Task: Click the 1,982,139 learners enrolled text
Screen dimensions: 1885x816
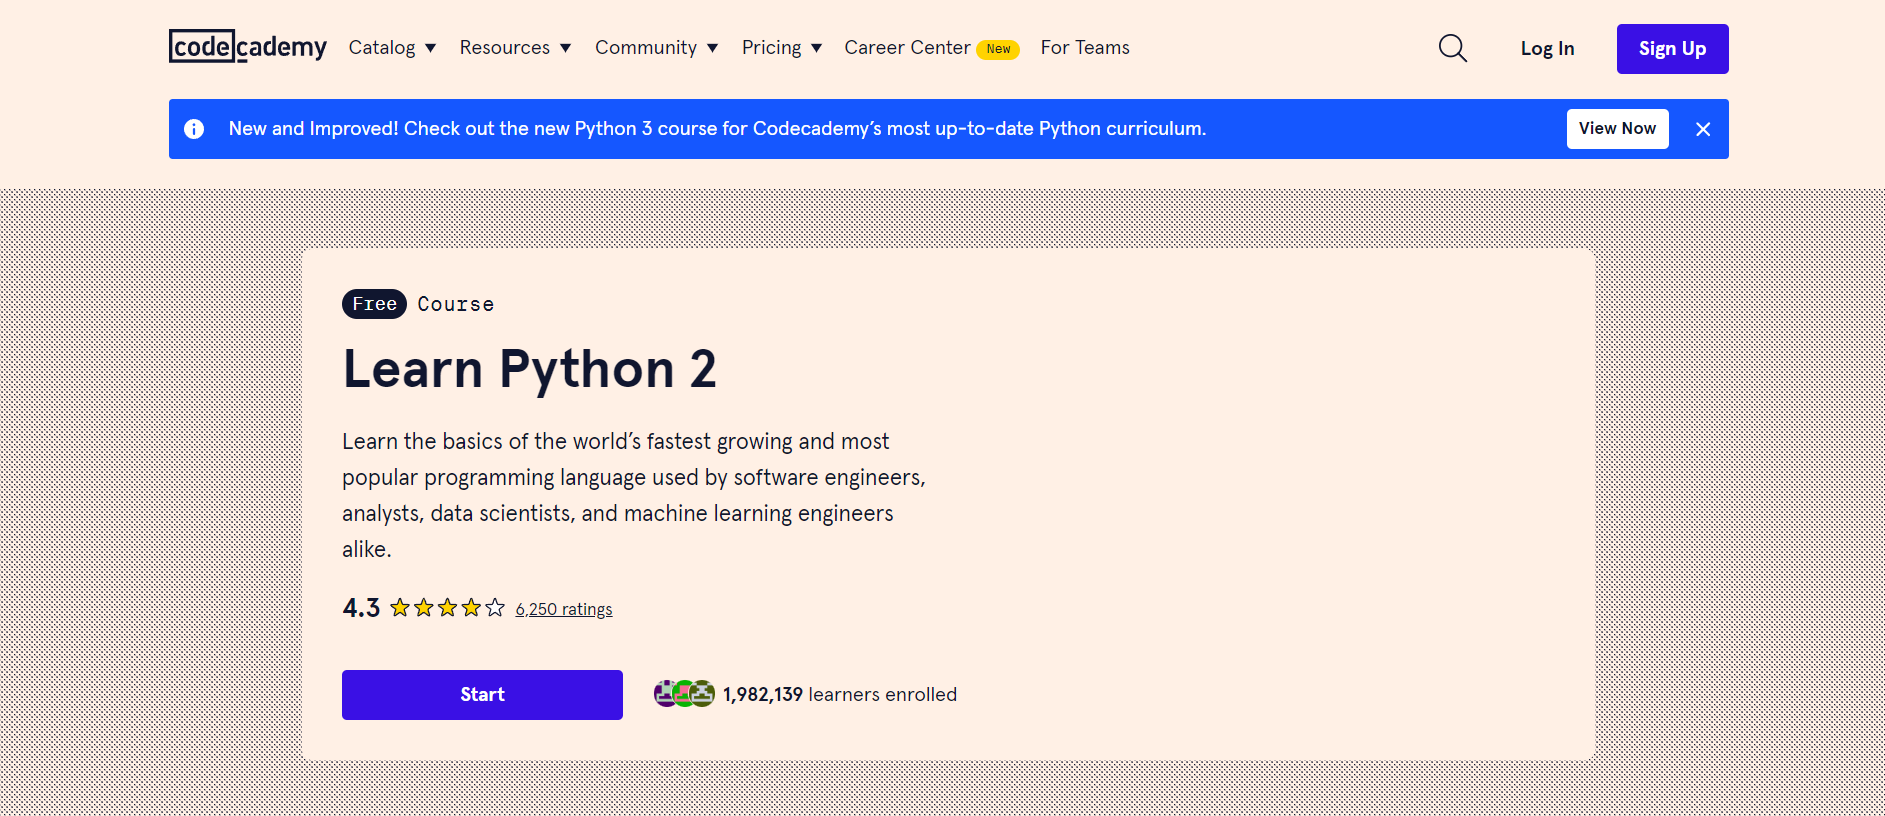Action: coord(840,694)
